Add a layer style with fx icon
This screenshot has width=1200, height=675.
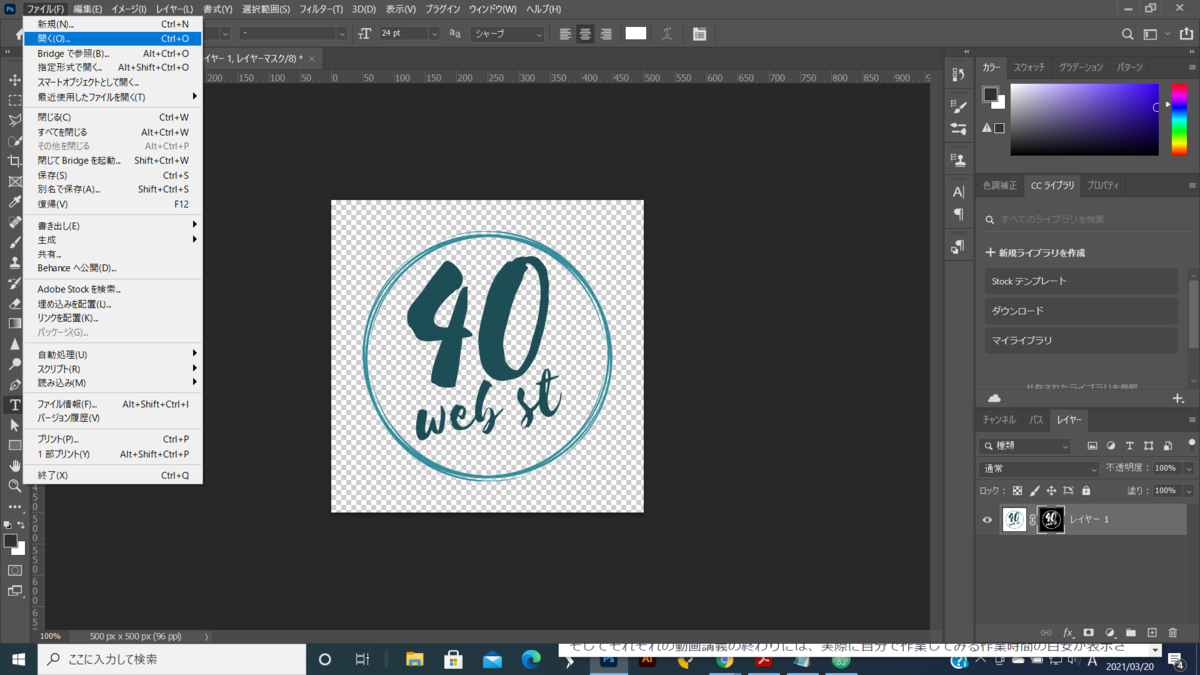(x=1068, y=633)
